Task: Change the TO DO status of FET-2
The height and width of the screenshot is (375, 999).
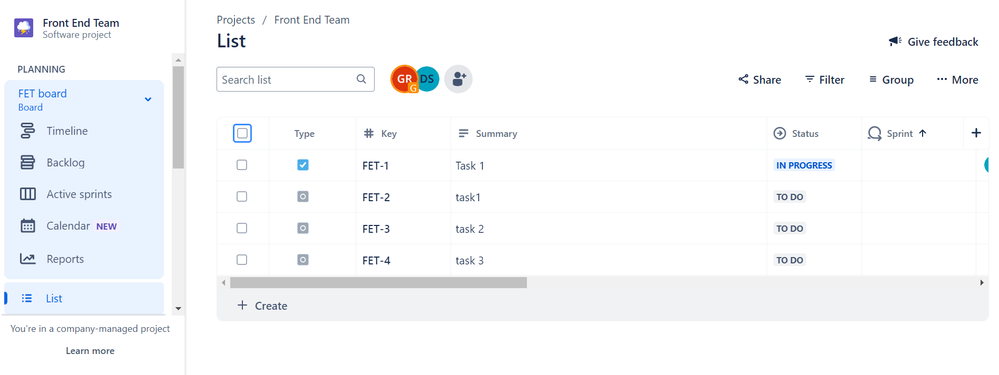Action: (x=789, y=197)
